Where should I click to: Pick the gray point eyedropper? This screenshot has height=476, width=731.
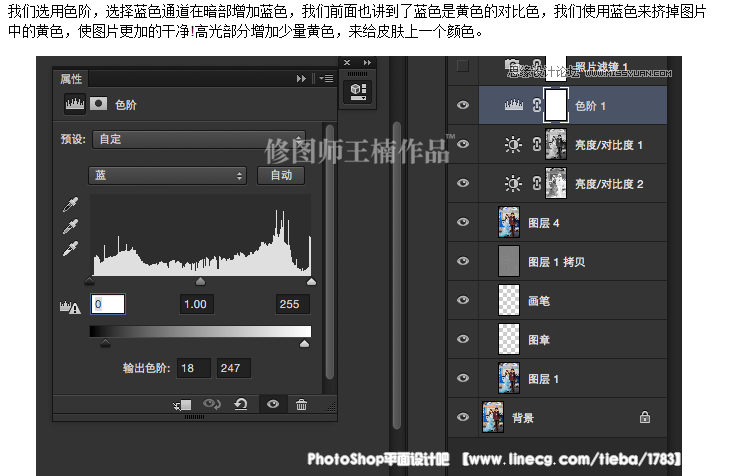point(70,226)
